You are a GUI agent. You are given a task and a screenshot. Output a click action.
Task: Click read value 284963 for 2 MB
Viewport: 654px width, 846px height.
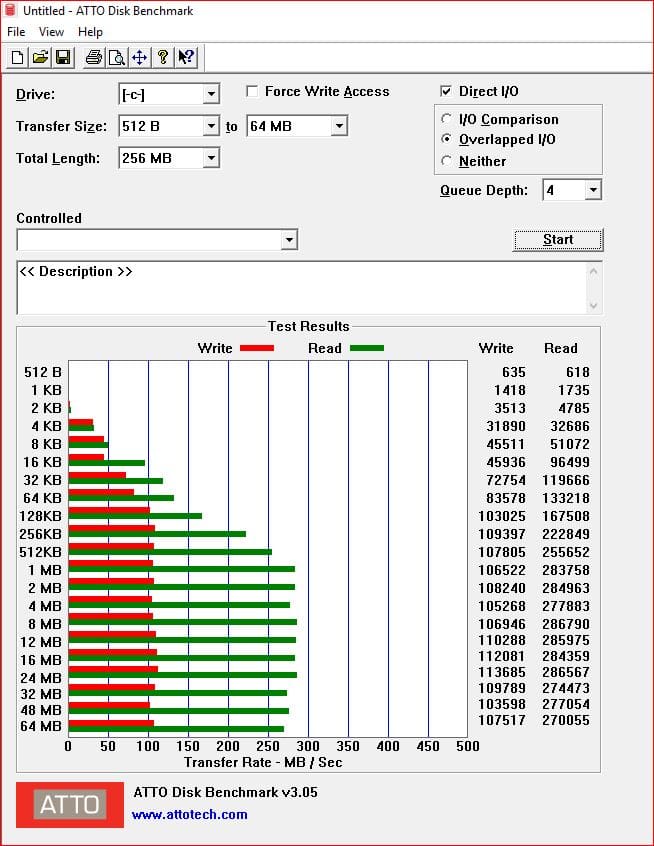[566, 588]
